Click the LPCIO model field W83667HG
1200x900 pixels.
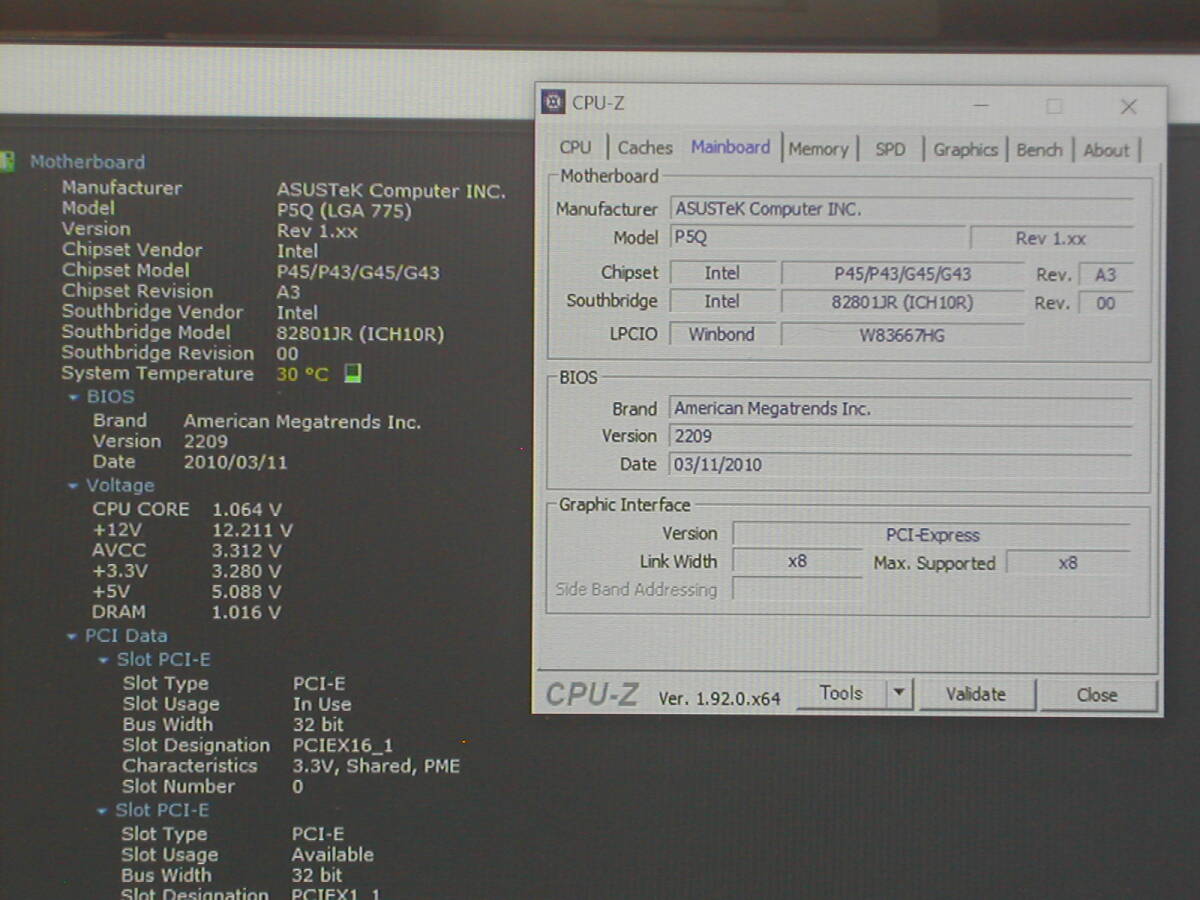(x=902, y=336)
